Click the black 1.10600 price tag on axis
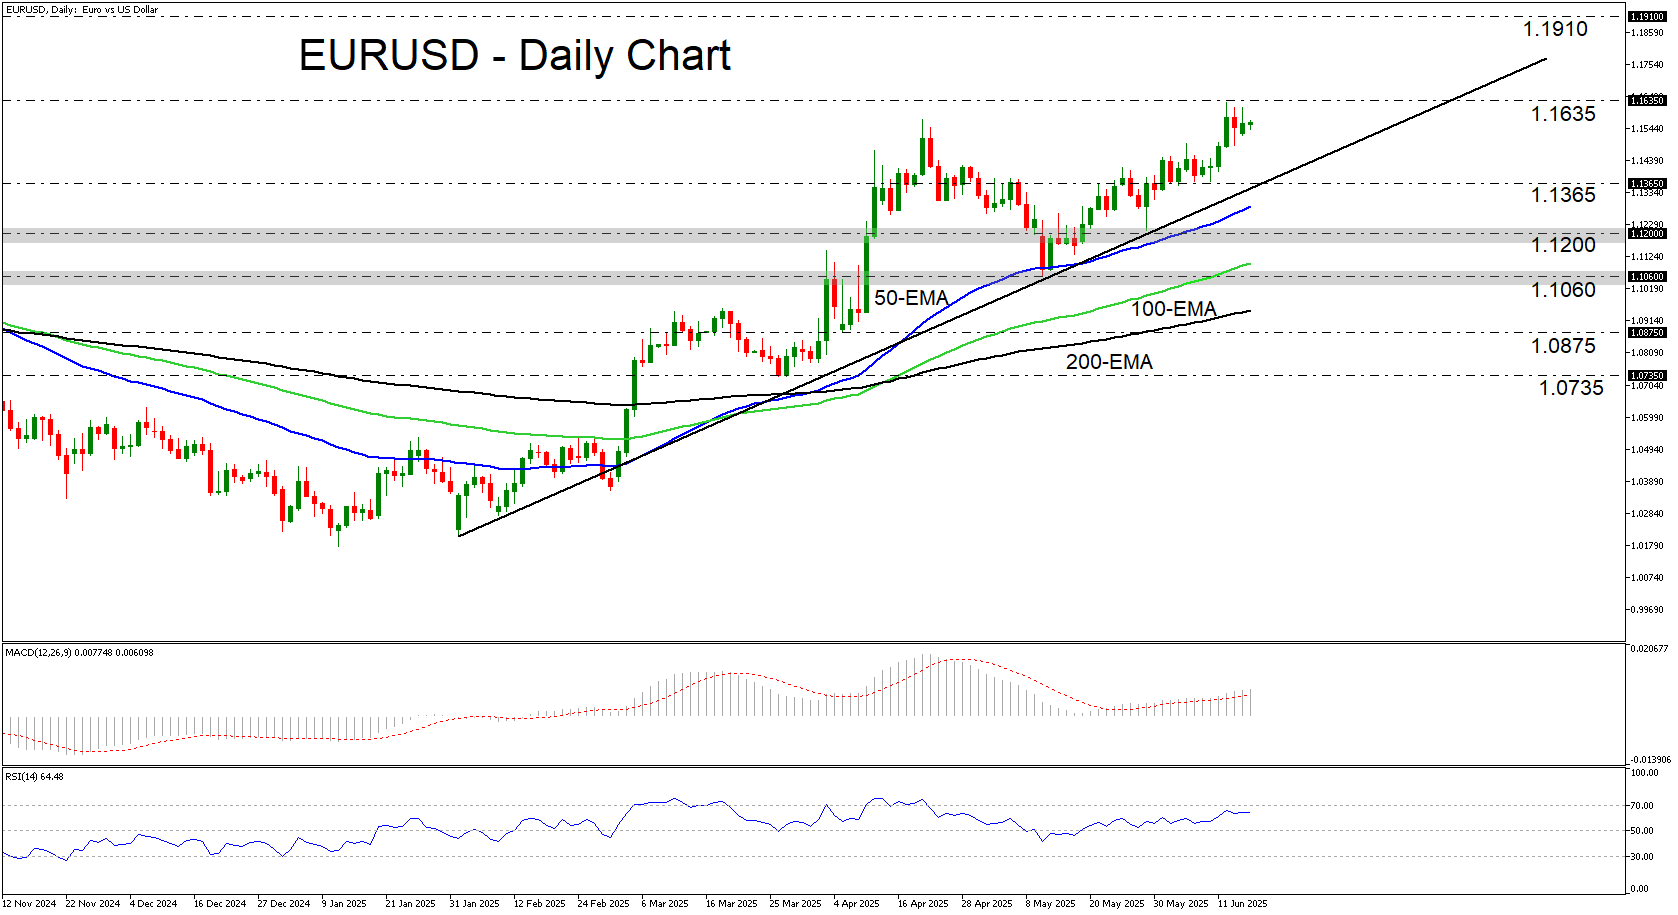The image size is (1678, 915). coord(1647,276)
